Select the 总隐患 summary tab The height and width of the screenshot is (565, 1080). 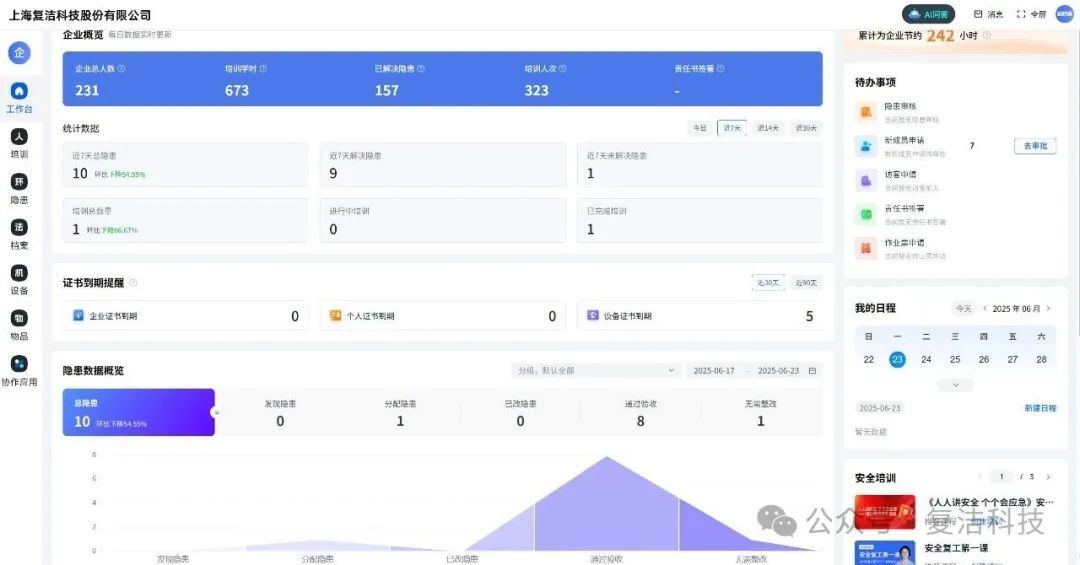(138, 413)
